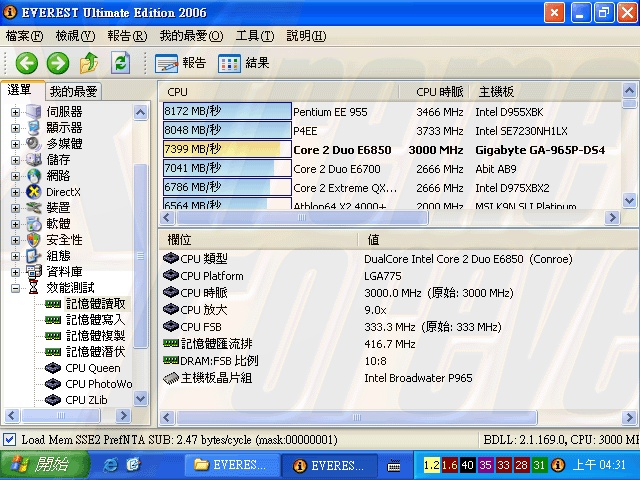
Task: Select 記憶體寫入 memory write benchmark
Action: [x=94, y=320]
